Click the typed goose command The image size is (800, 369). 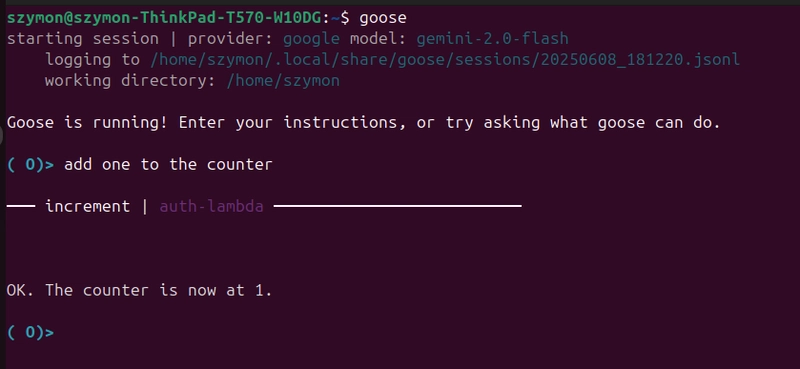[x=383, y=18]
